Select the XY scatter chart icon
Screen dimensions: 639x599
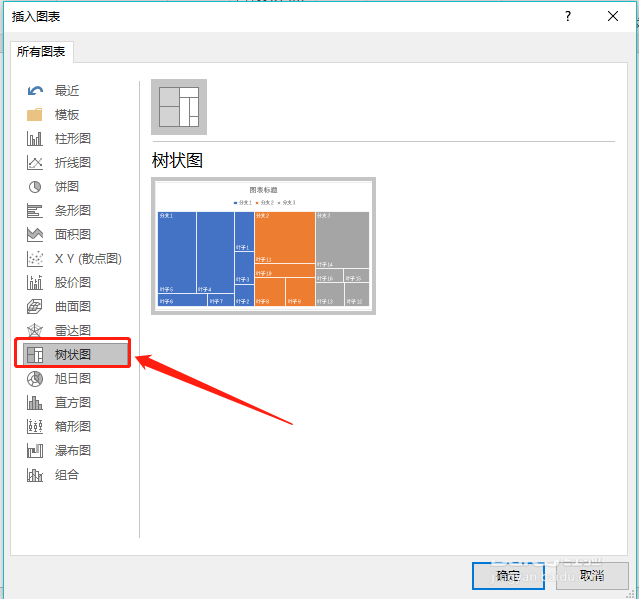coord(35,258)
